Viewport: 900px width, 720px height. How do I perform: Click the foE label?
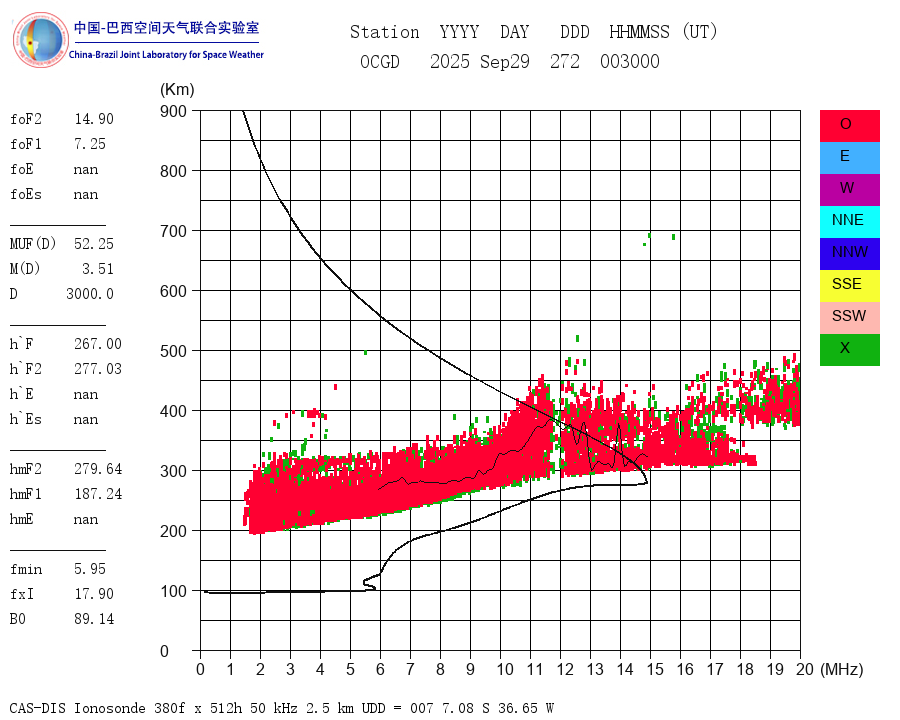coord(22,169)
